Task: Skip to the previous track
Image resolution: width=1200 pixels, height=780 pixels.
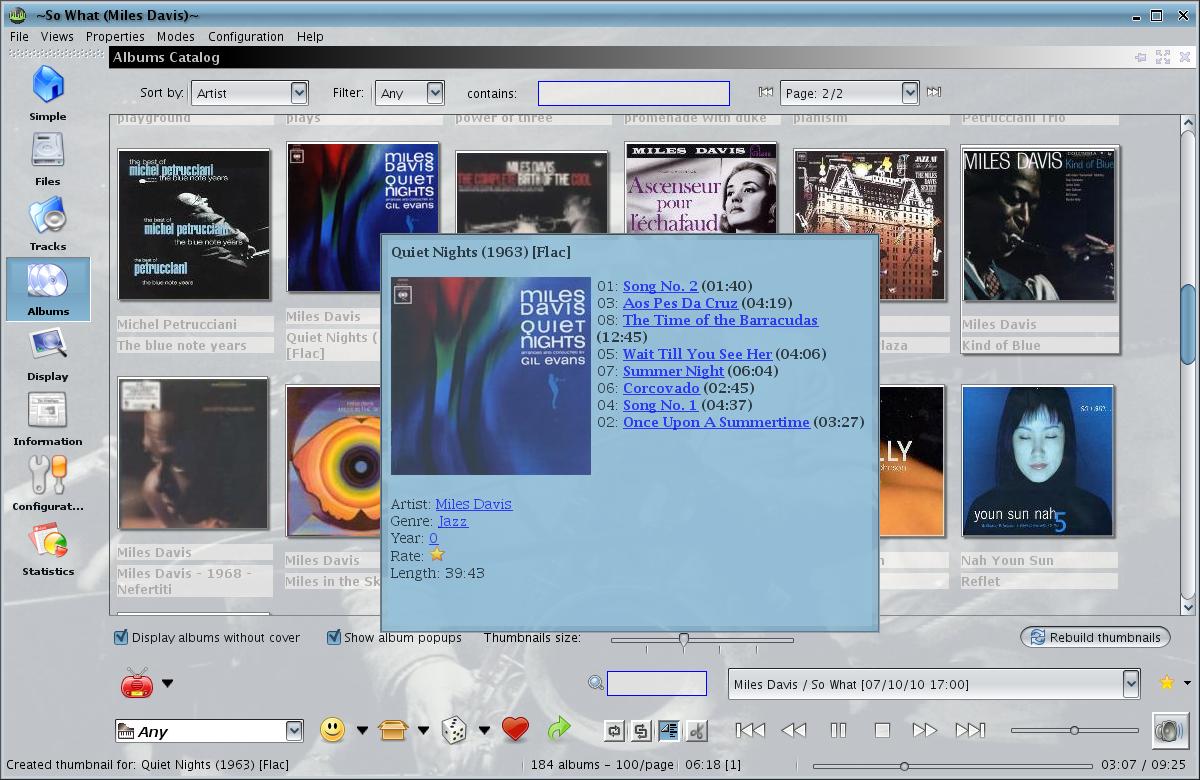Action: [750, 730]
